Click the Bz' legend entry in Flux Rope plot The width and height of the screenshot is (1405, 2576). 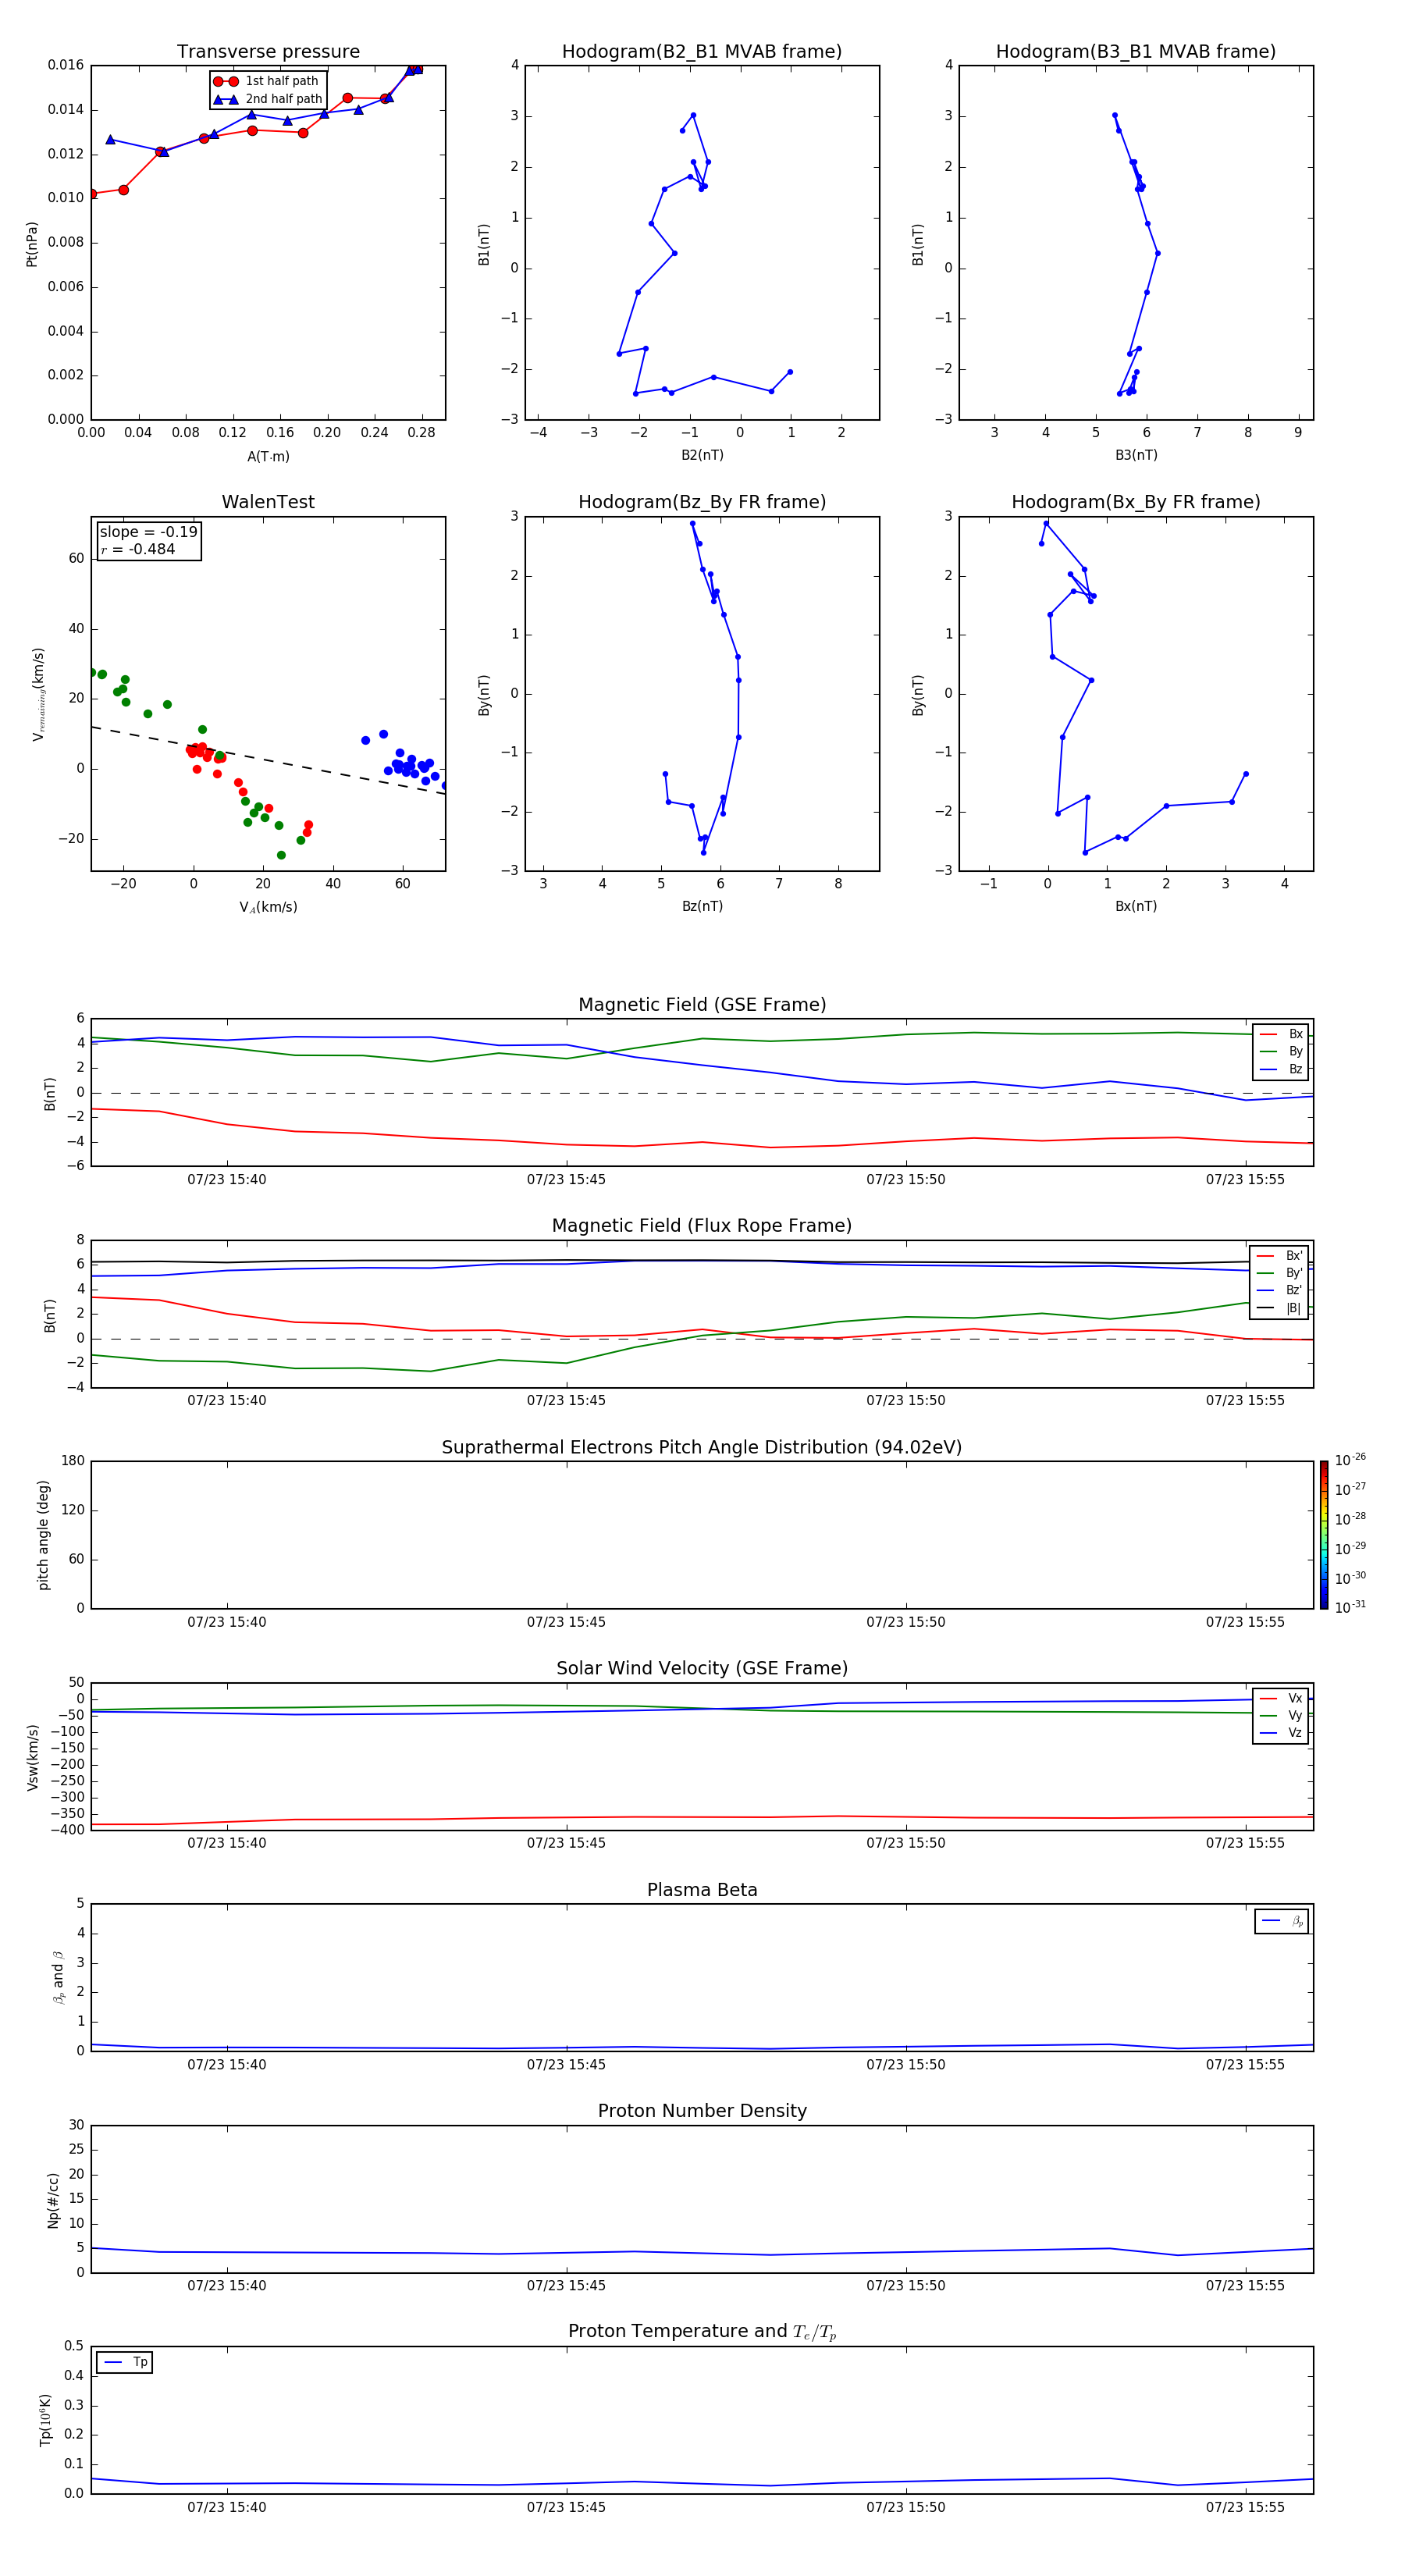click(x=1280, y=1290)
